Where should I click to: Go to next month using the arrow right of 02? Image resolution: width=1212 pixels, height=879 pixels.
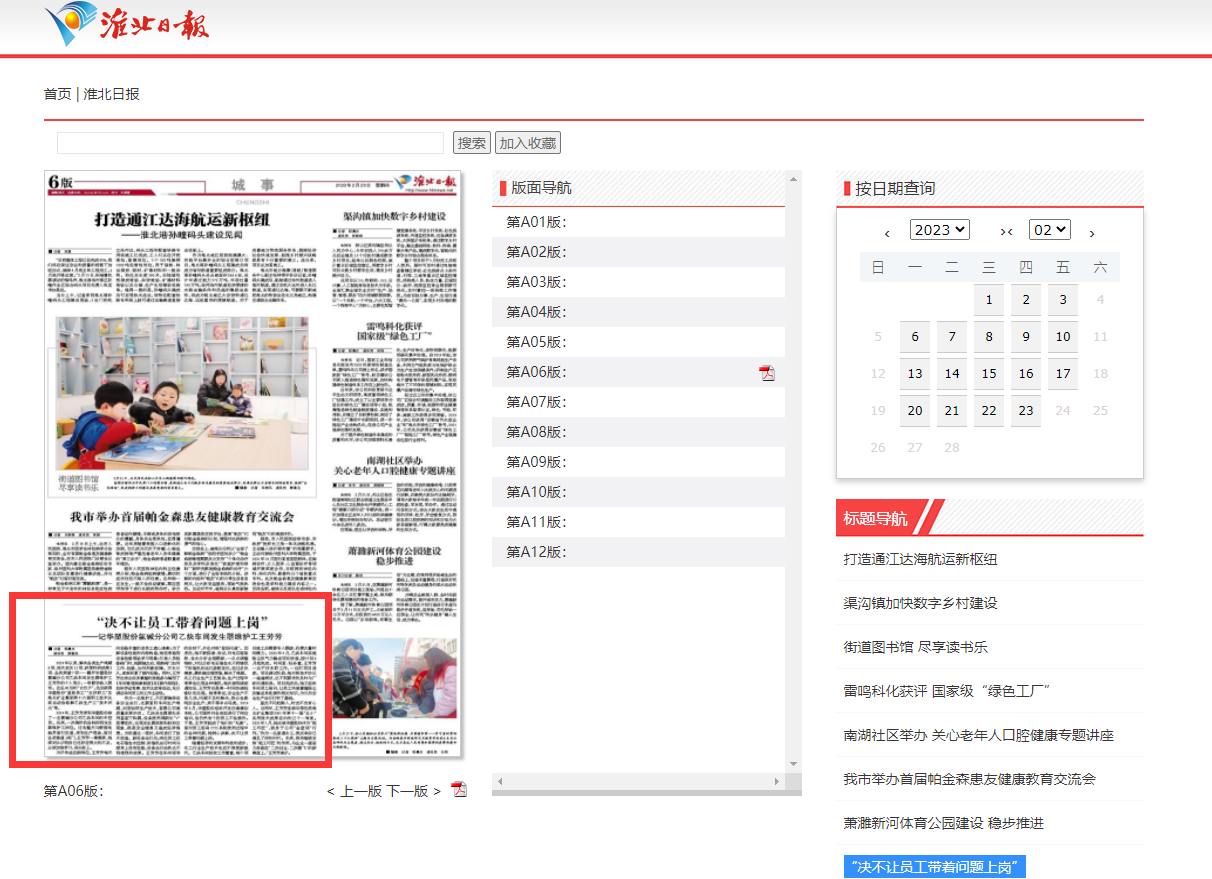[1092, 232]
